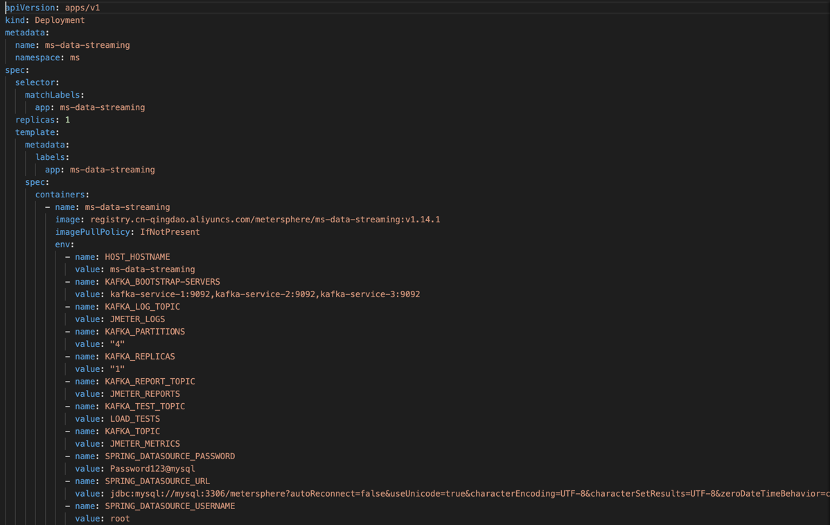Click the Deployment kind value
The image size is (830, 526).
(x=60, y=20)
